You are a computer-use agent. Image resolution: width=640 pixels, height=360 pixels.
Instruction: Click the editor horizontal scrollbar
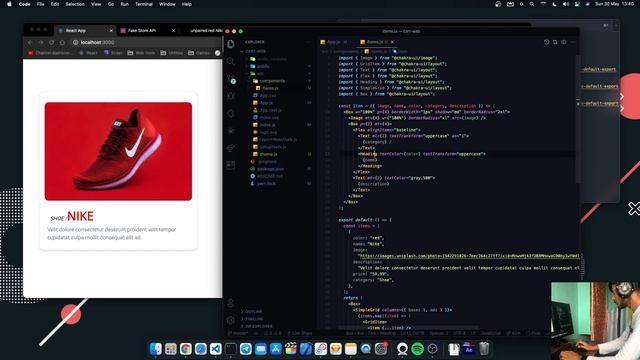(408, 327)
